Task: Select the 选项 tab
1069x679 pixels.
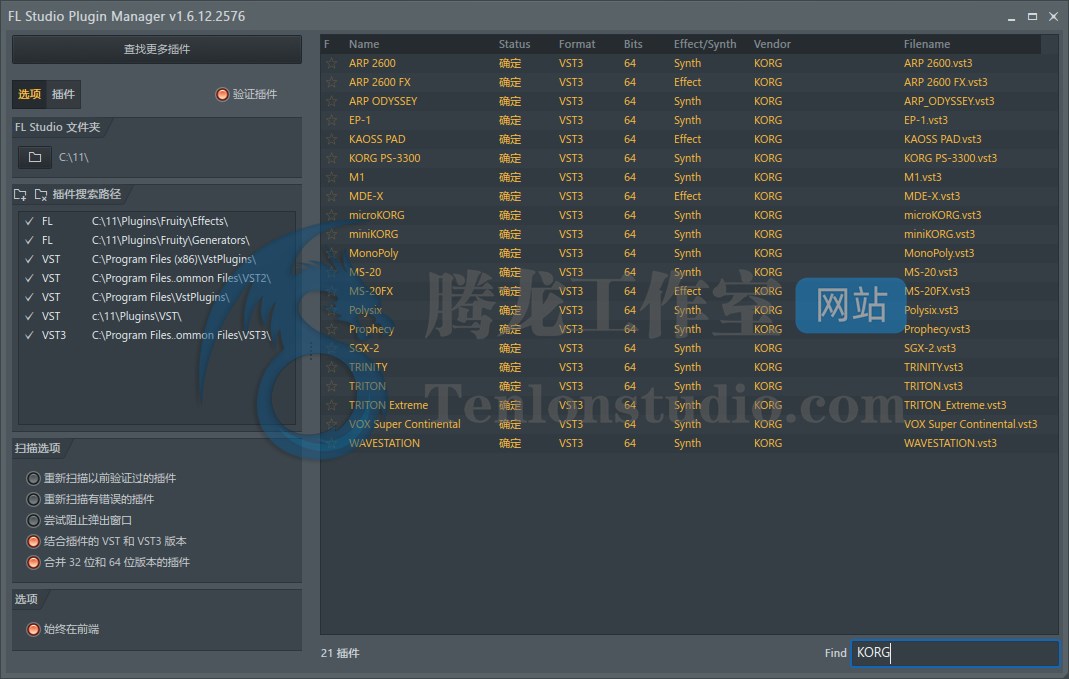Action: coord(29,94)
